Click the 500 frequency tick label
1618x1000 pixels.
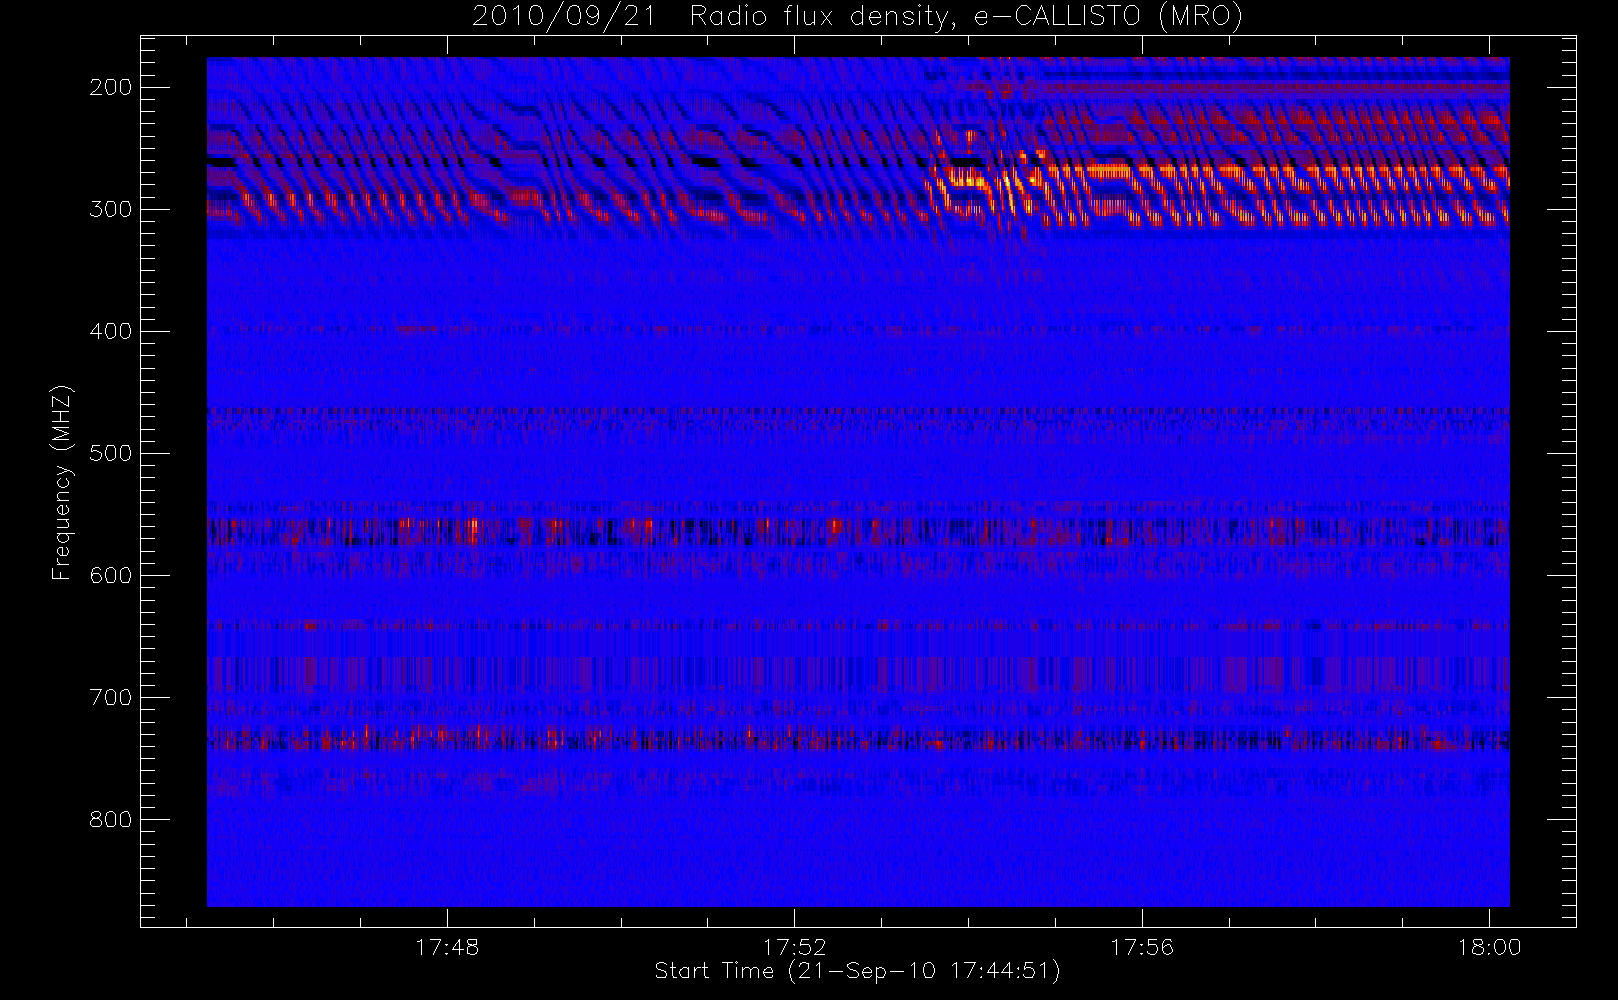point(111,453)
